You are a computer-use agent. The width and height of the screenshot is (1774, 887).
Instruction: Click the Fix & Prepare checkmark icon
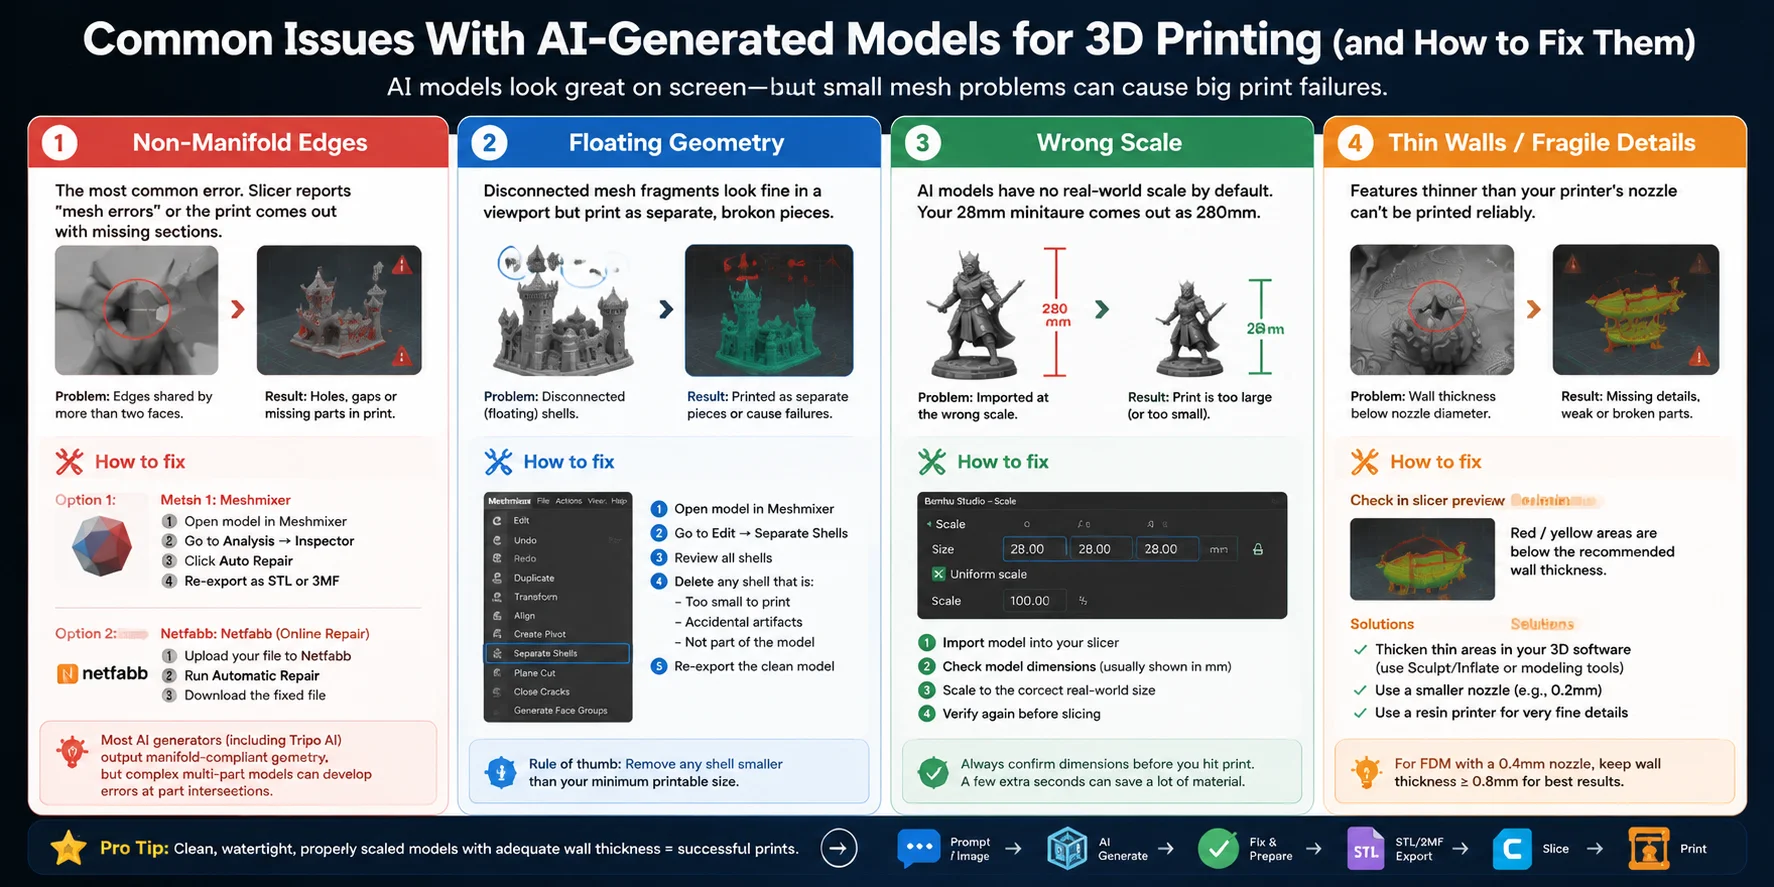tap(1218, 848)
